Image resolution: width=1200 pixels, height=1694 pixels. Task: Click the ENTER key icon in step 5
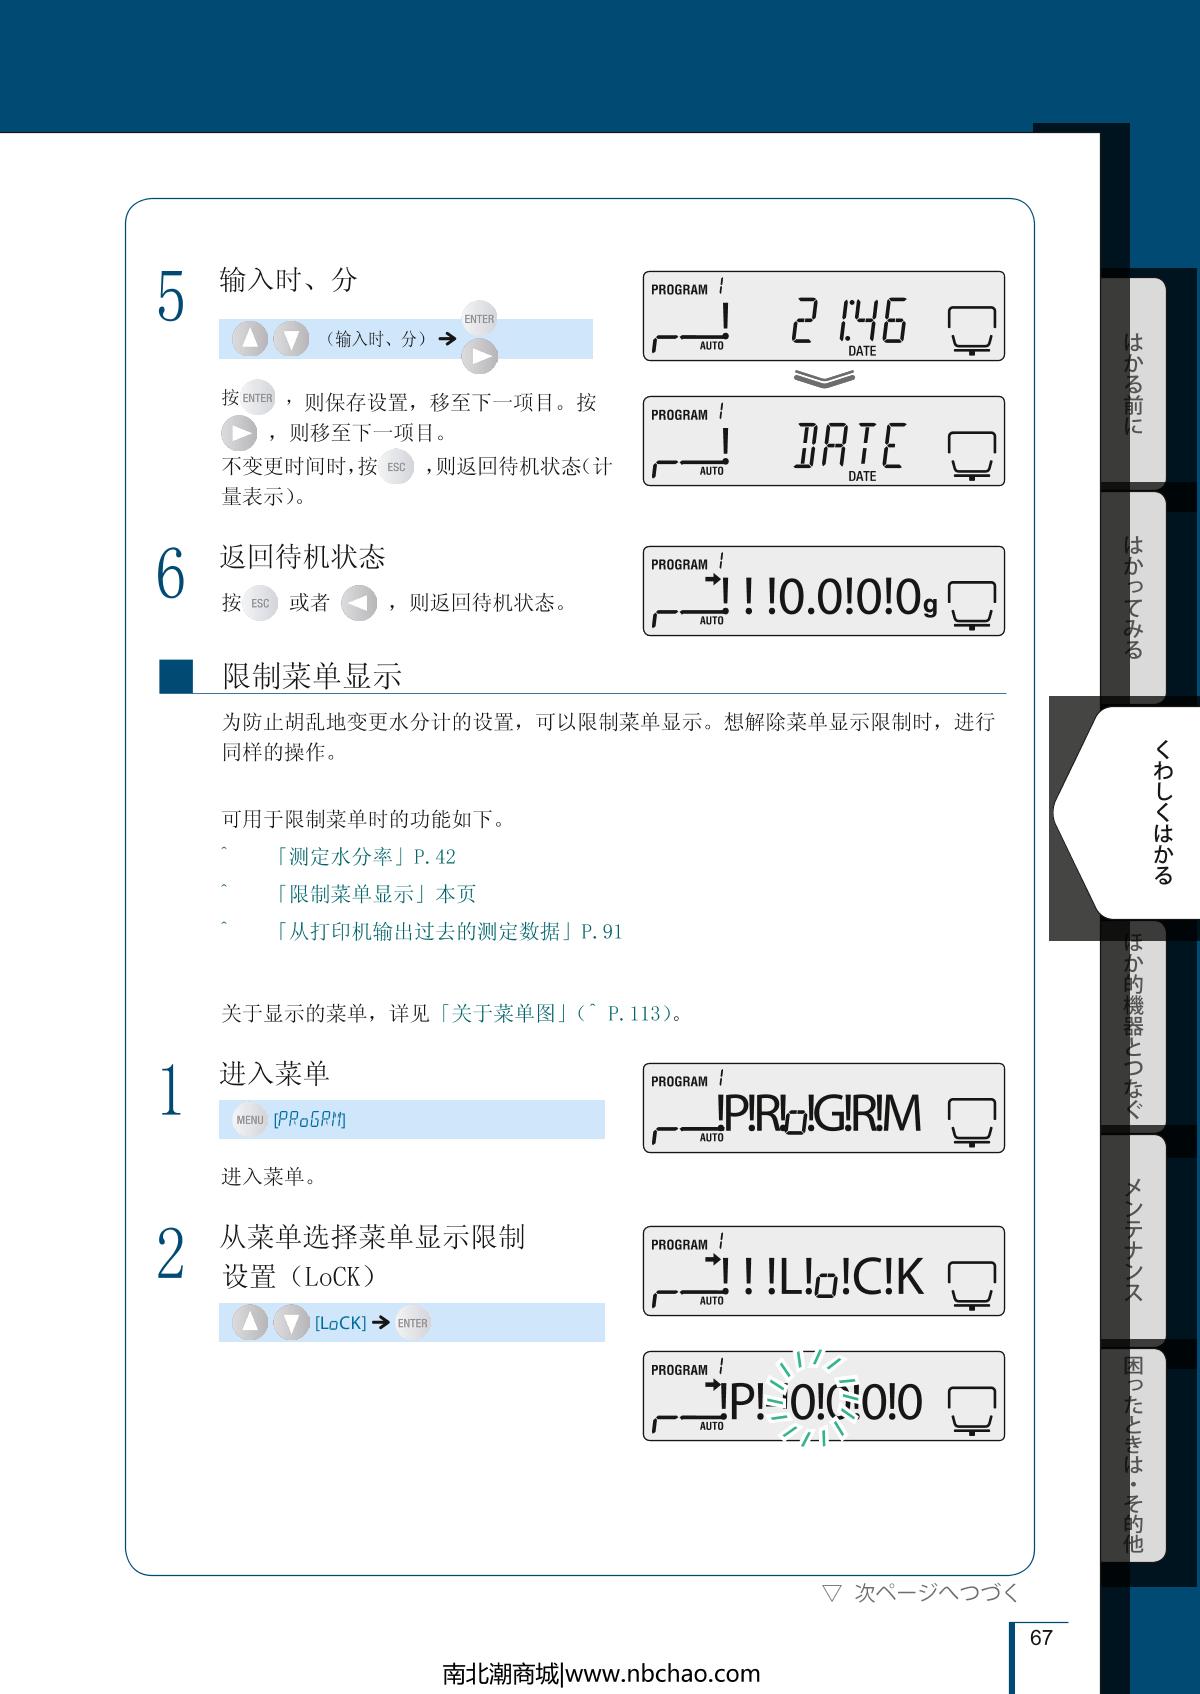click(x=479, y=319)
